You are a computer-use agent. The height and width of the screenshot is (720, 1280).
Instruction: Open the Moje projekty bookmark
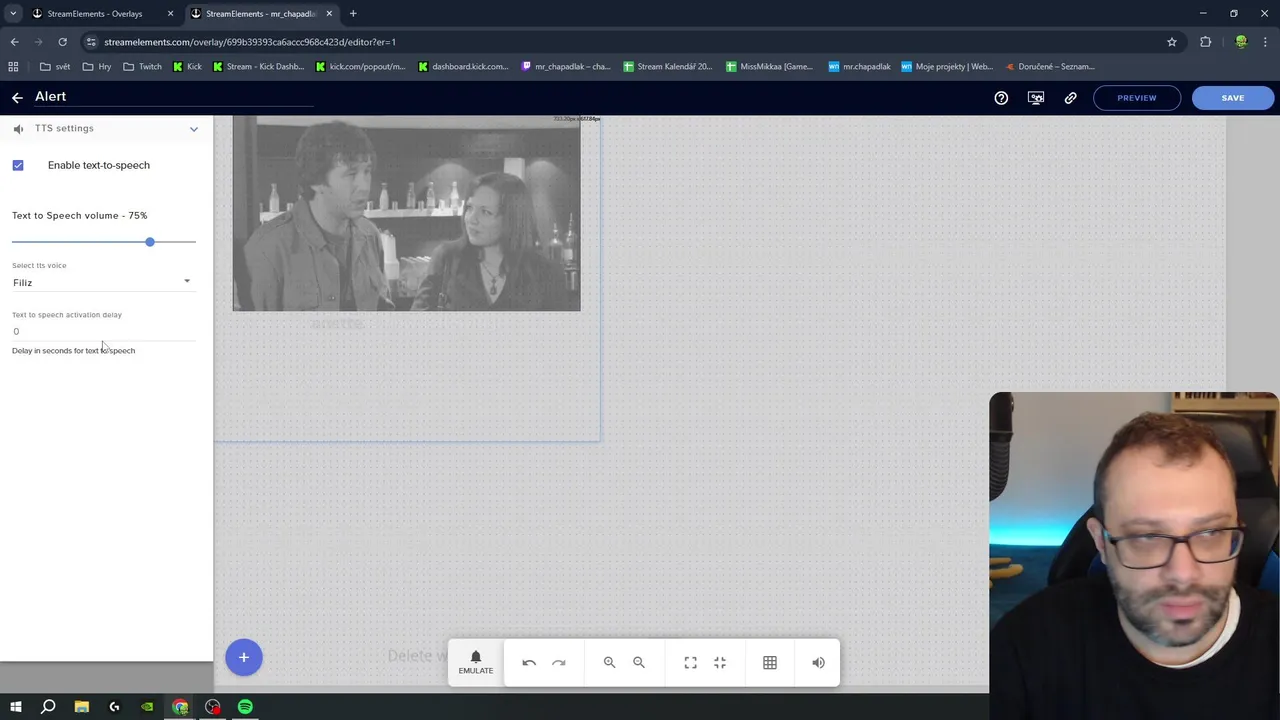(946, 67)
